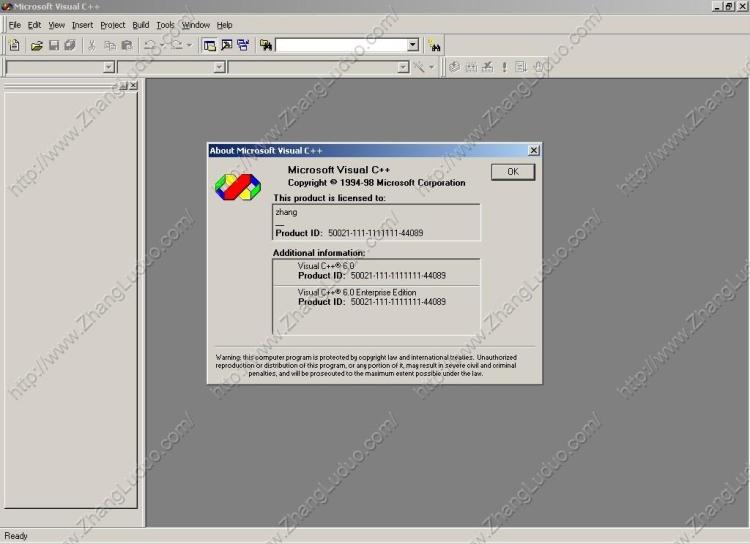750x544 pixels.
Task: Click the breakpoint hand icon
Action: [539, 67]
